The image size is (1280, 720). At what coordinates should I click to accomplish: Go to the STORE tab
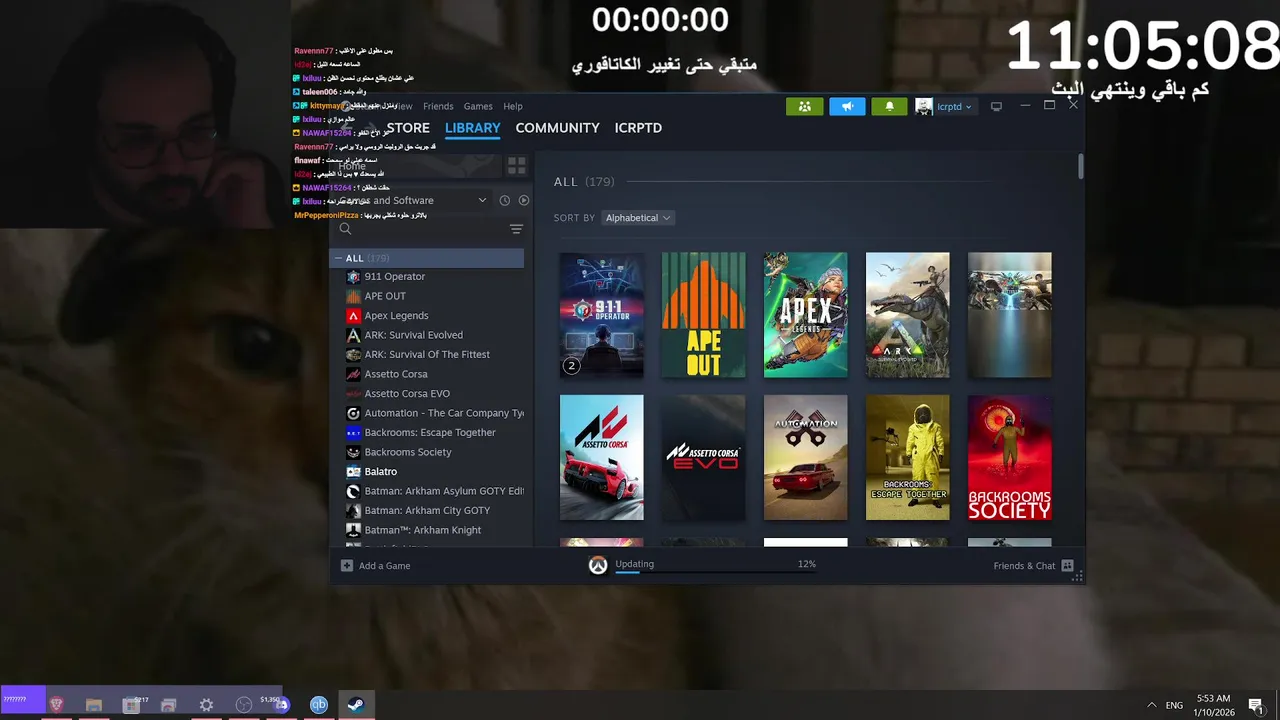(408, 128)
